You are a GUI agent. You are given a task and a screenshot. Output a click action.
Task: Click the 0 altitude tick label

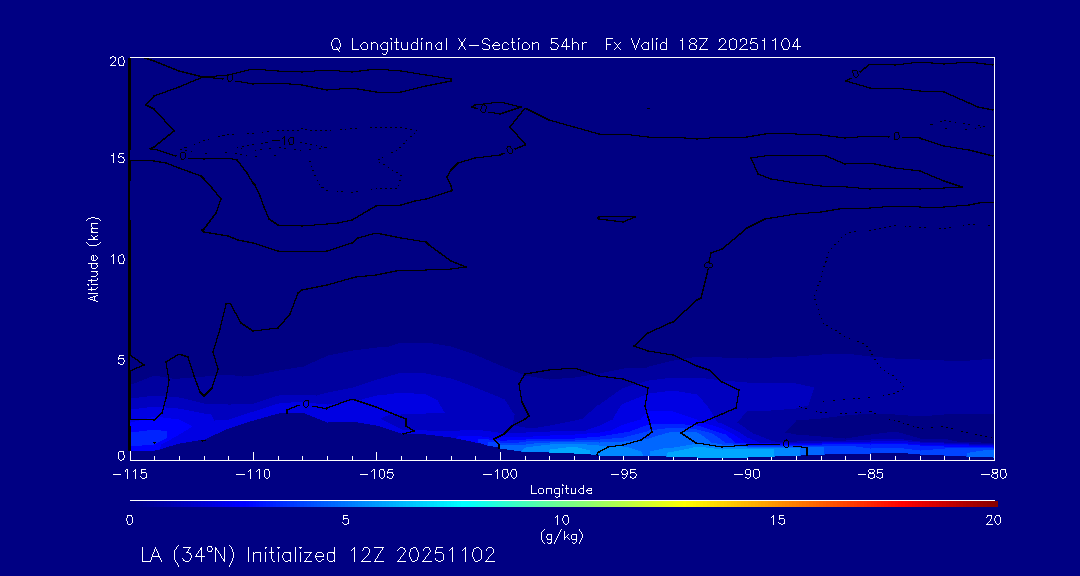tap(121, 455)
